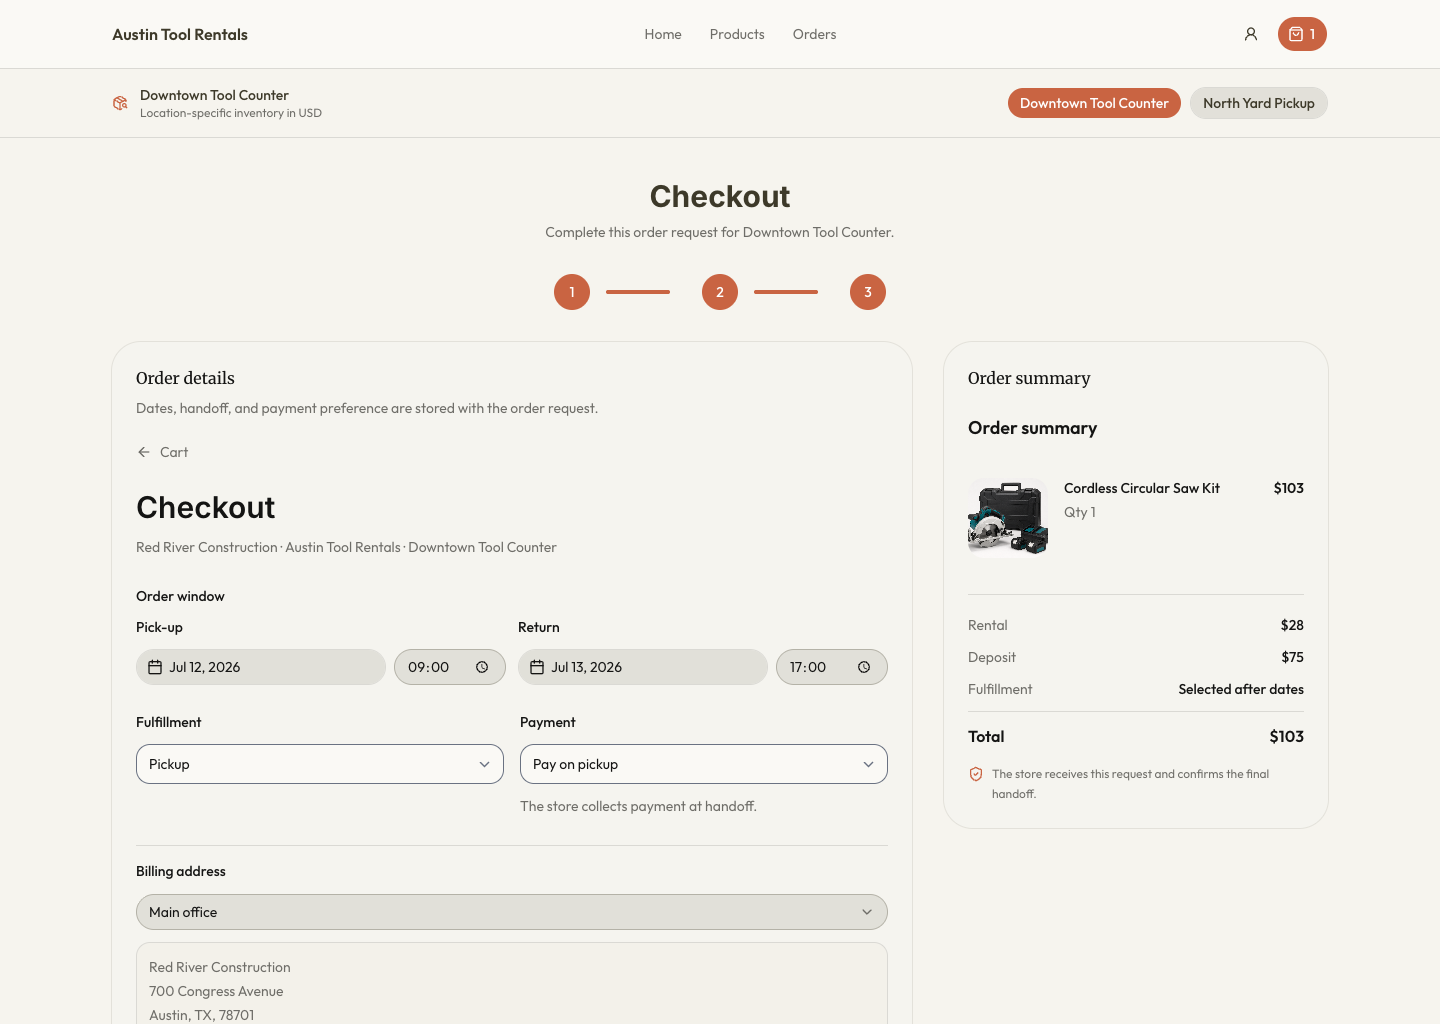Open the Pay on pickup payment dropdown
This screenshot has height=1024, width=1440.
(x=704, y=764)
